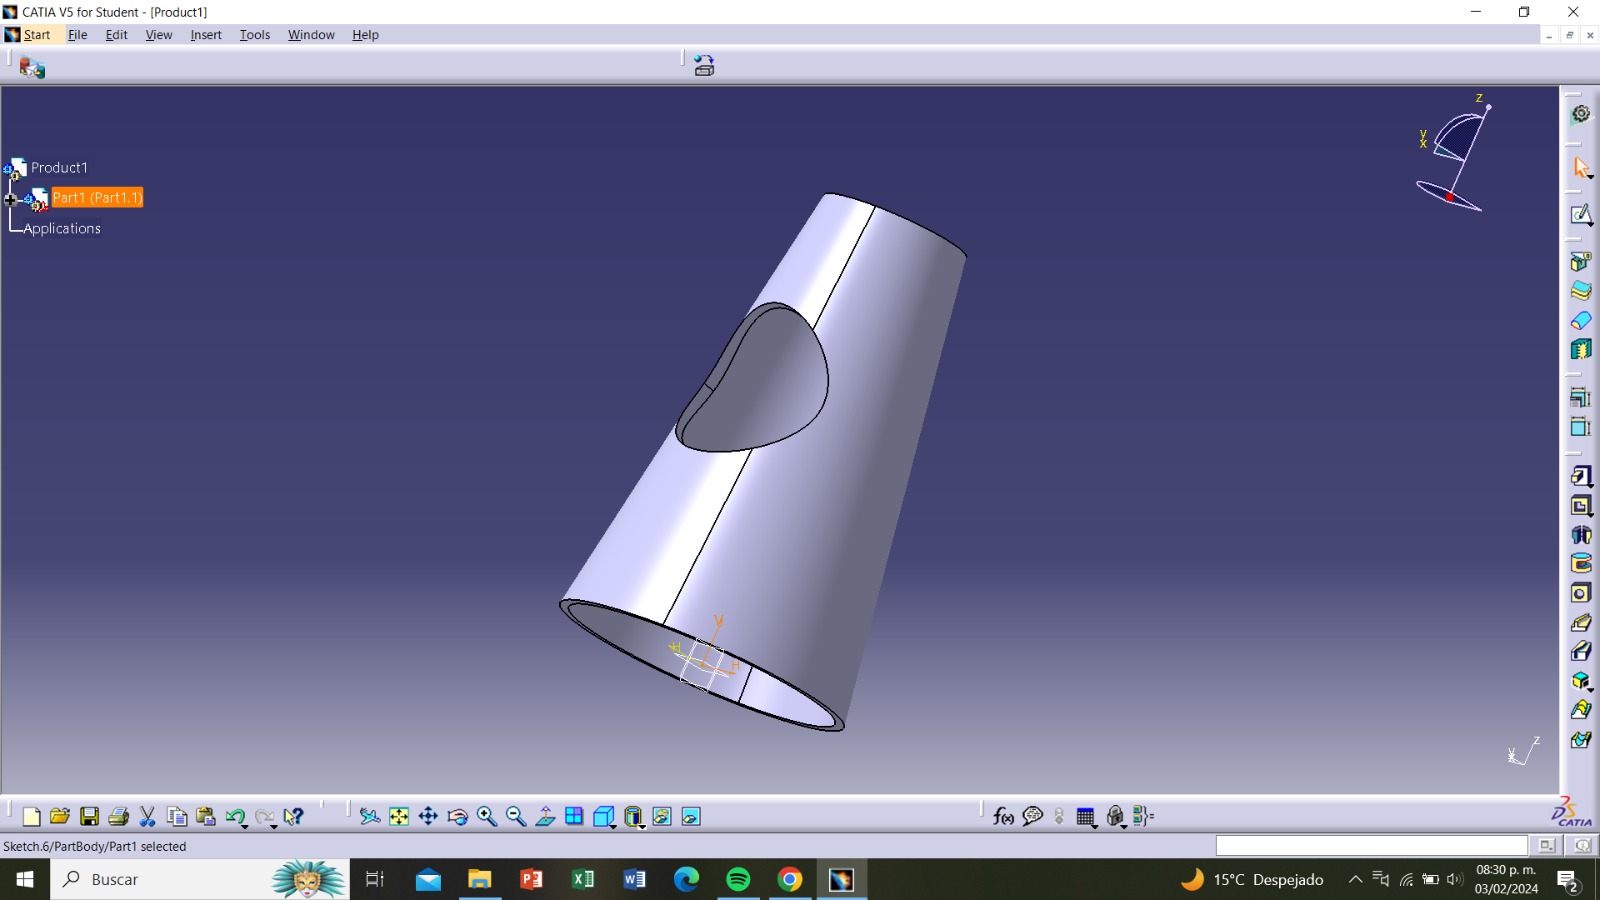The width and height of the screenshot is (1600, 900).
Task: Select Part1 (Part1.1) in the tree
Action: (x=97, y=198)
